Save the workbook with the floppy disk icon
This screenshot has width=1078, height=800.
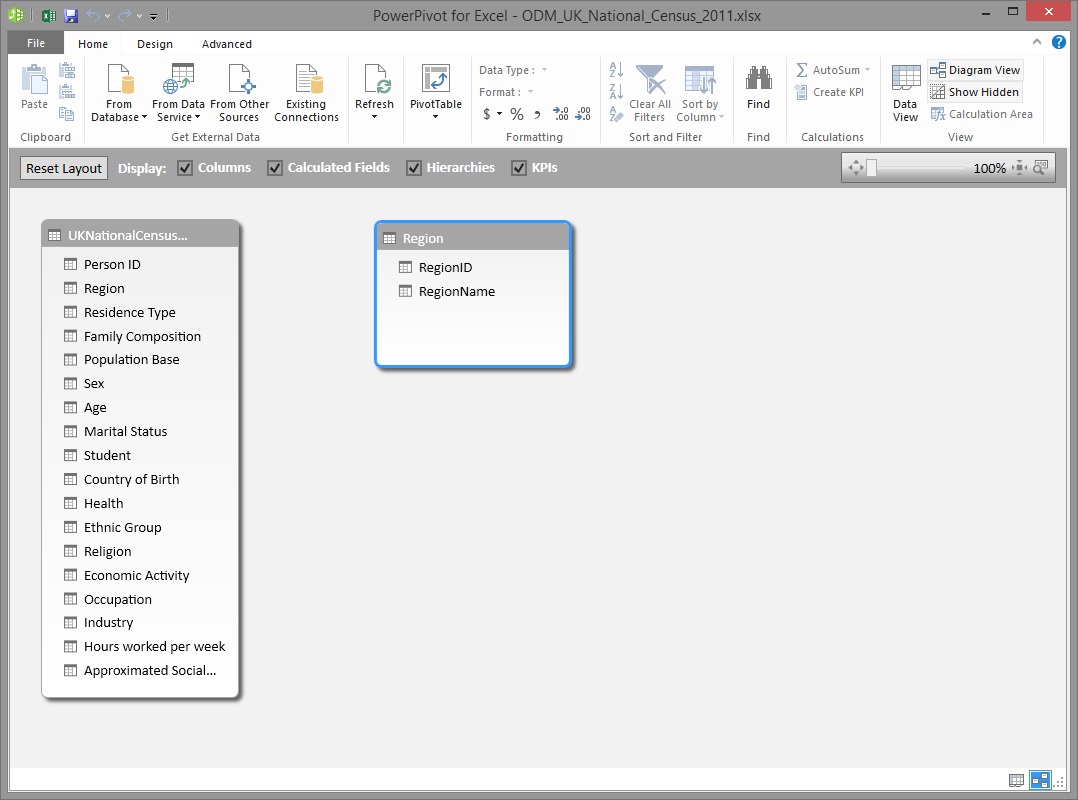coord(70,15)
